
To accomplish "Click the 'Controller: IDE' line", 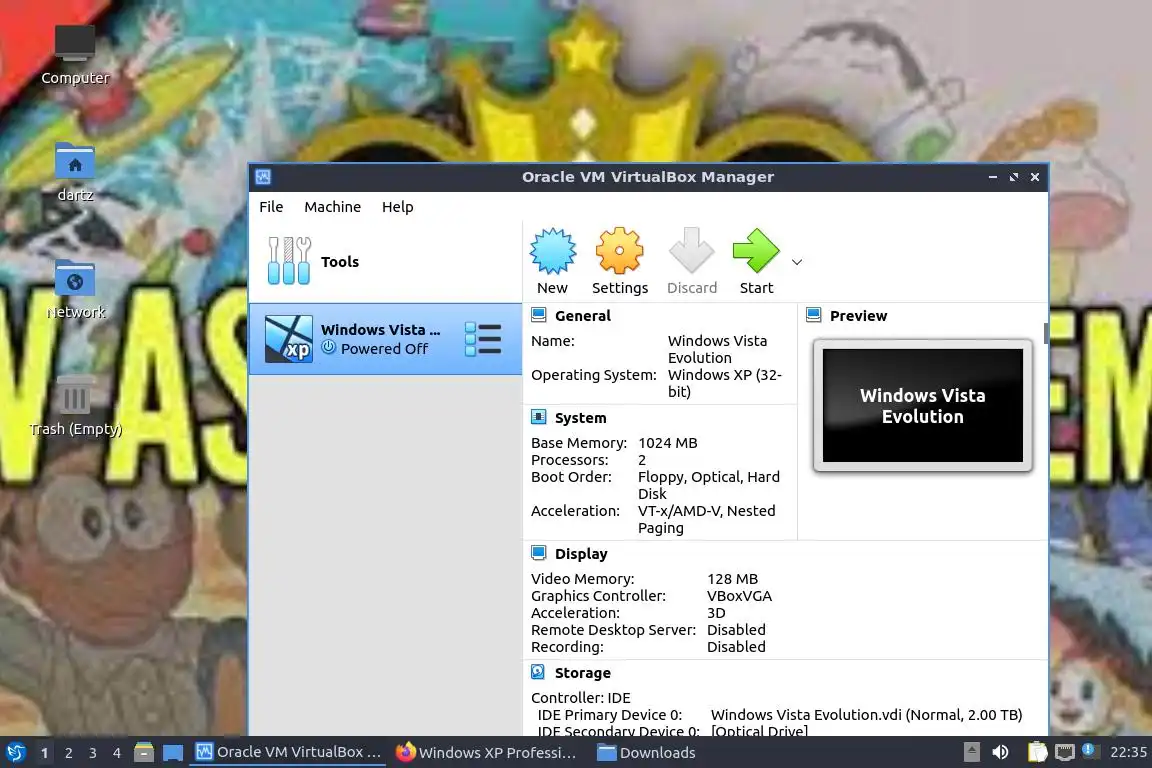I will 580,698.
